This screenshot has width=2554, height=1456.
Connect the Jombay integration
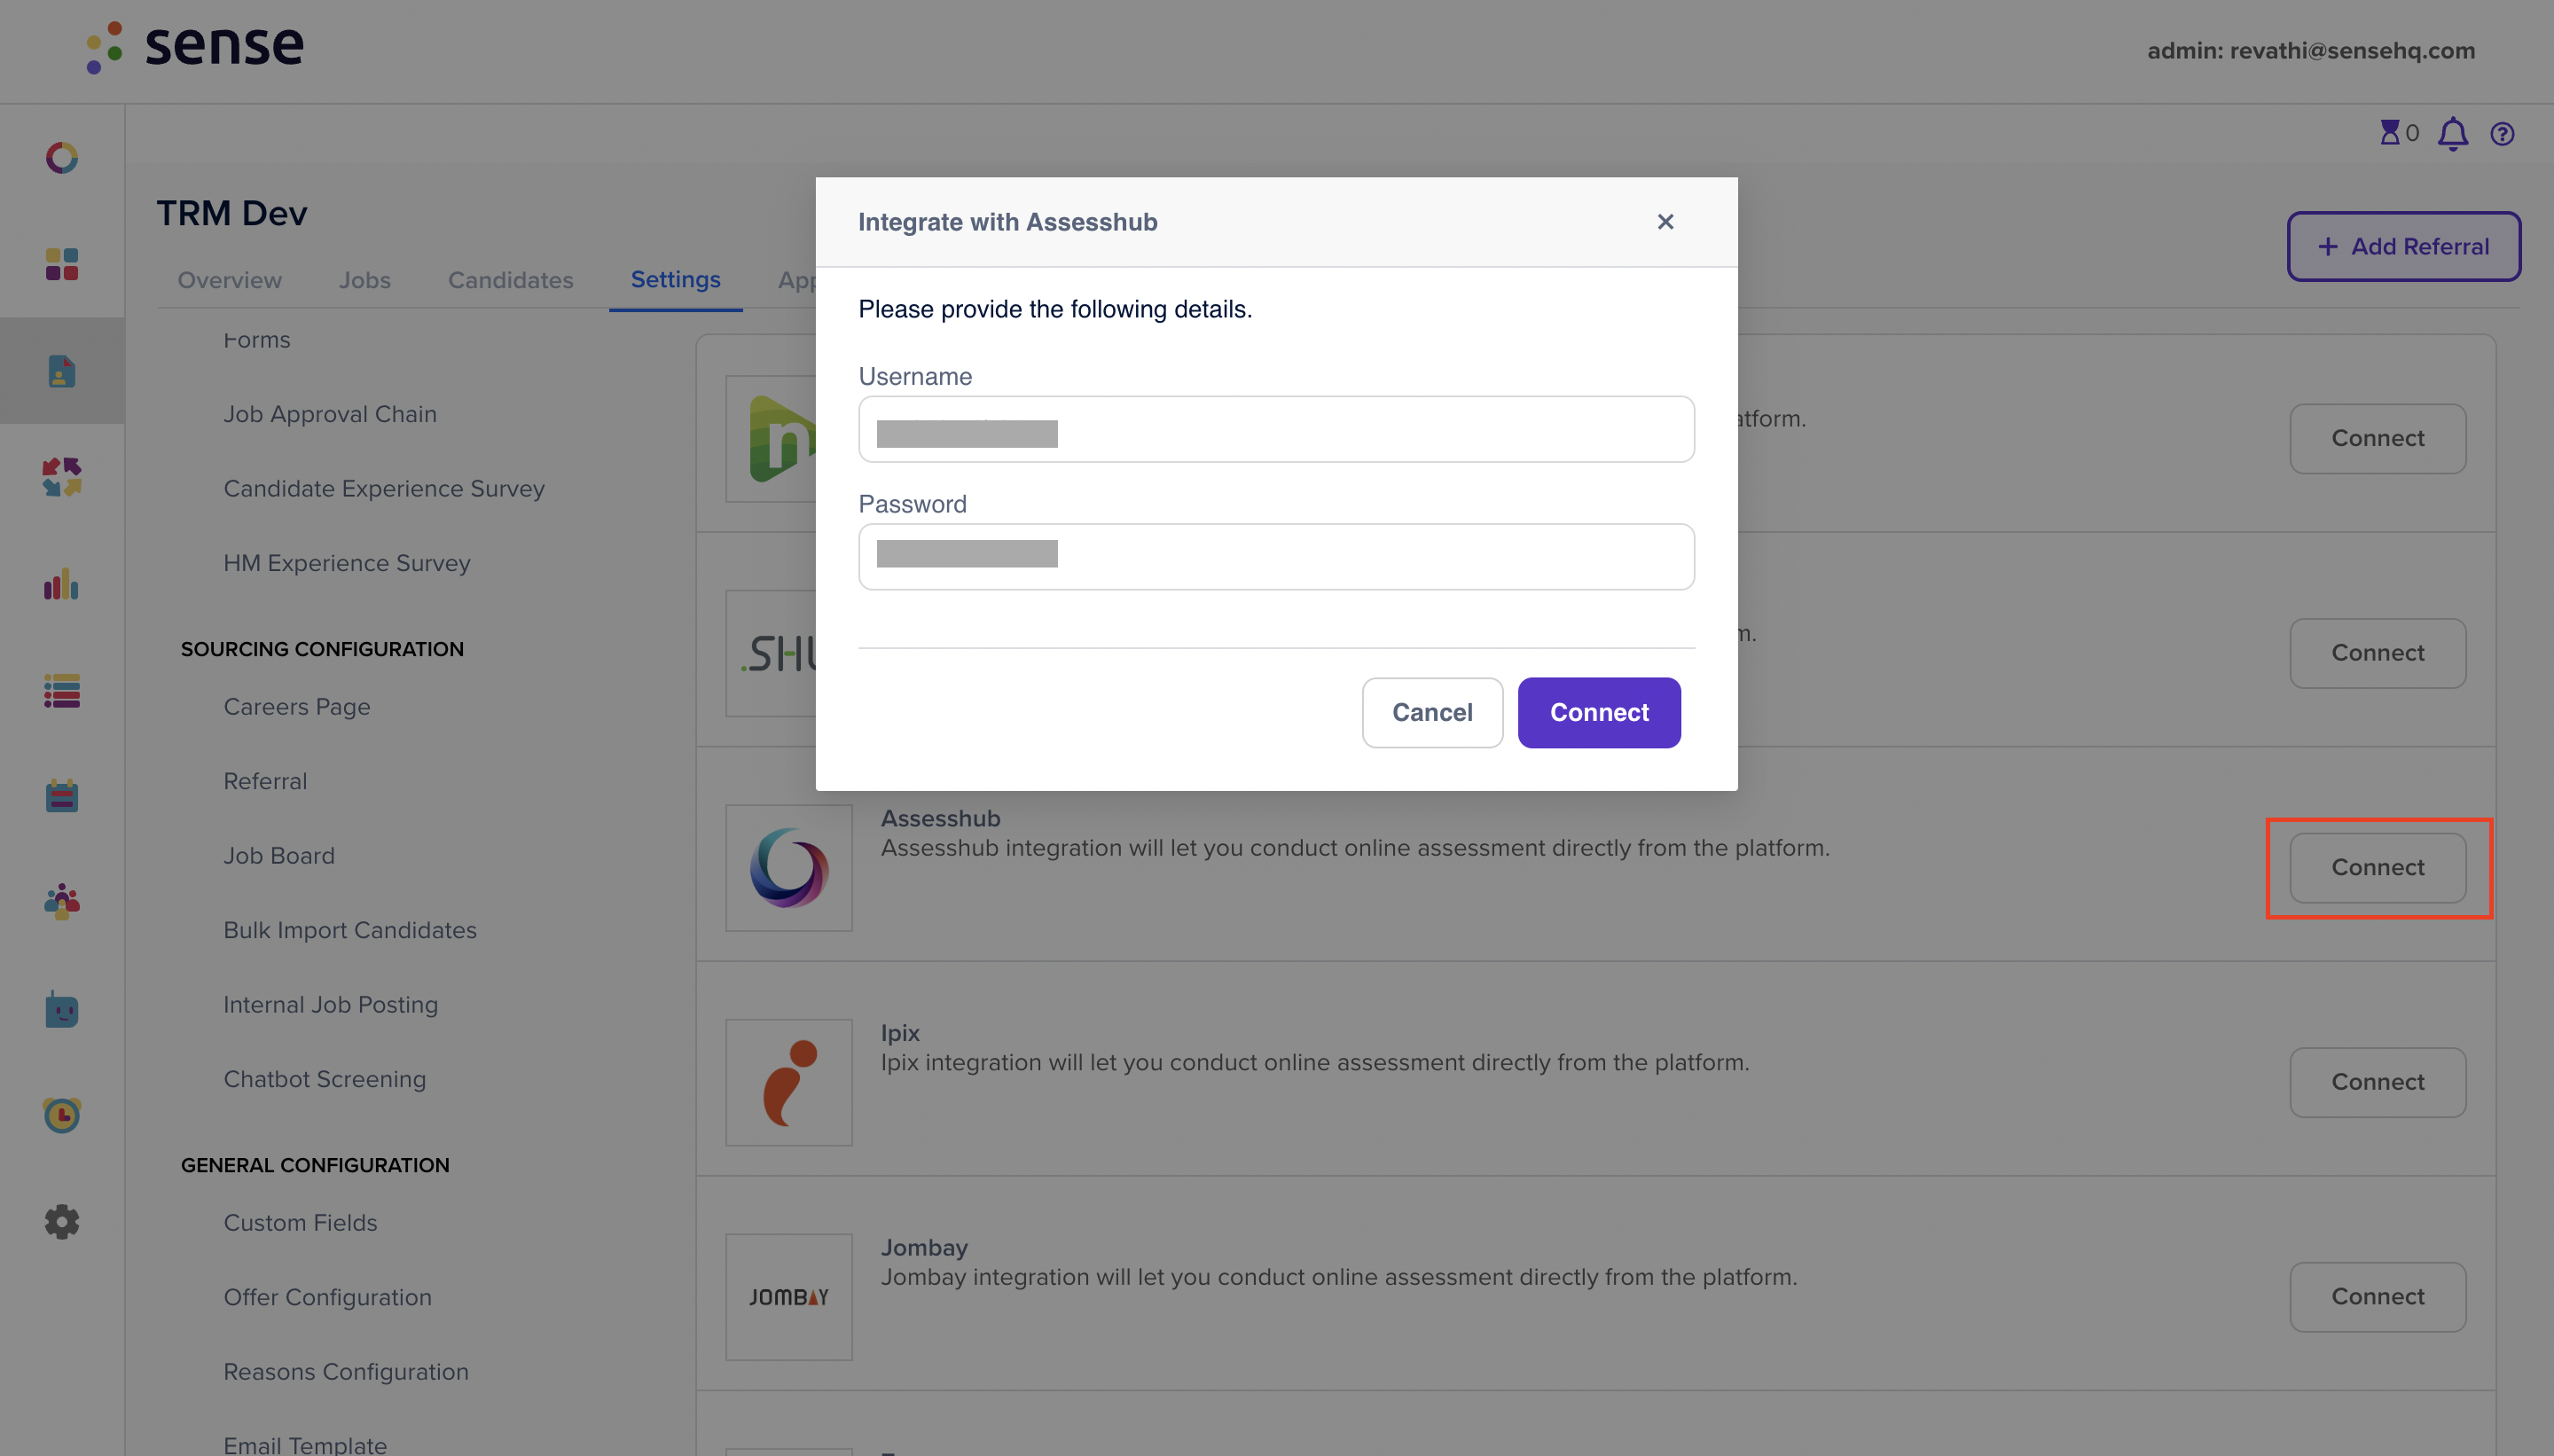pos(2377,1296)
